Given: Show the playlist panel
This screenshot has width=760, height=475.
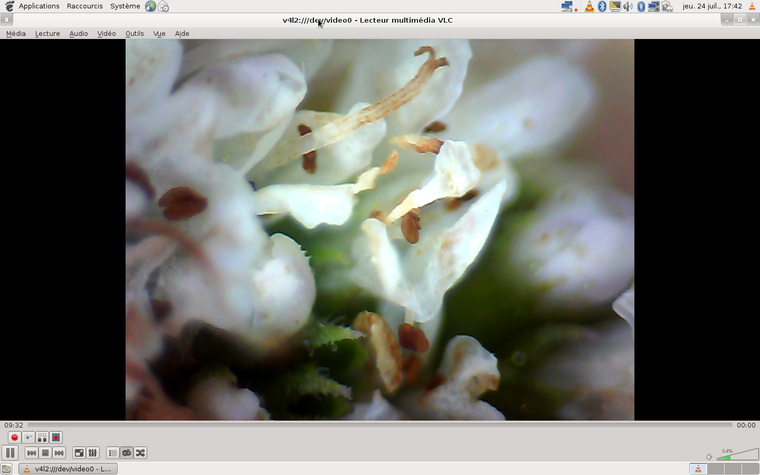Looking at the screenshot, I should click(112, 453).
